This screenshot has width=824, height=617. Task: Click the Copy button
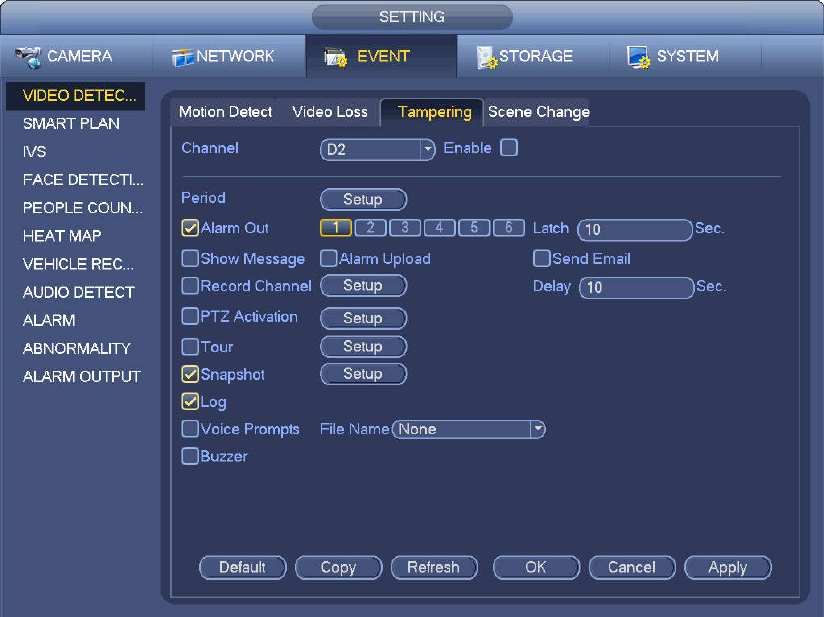point(339,568)
